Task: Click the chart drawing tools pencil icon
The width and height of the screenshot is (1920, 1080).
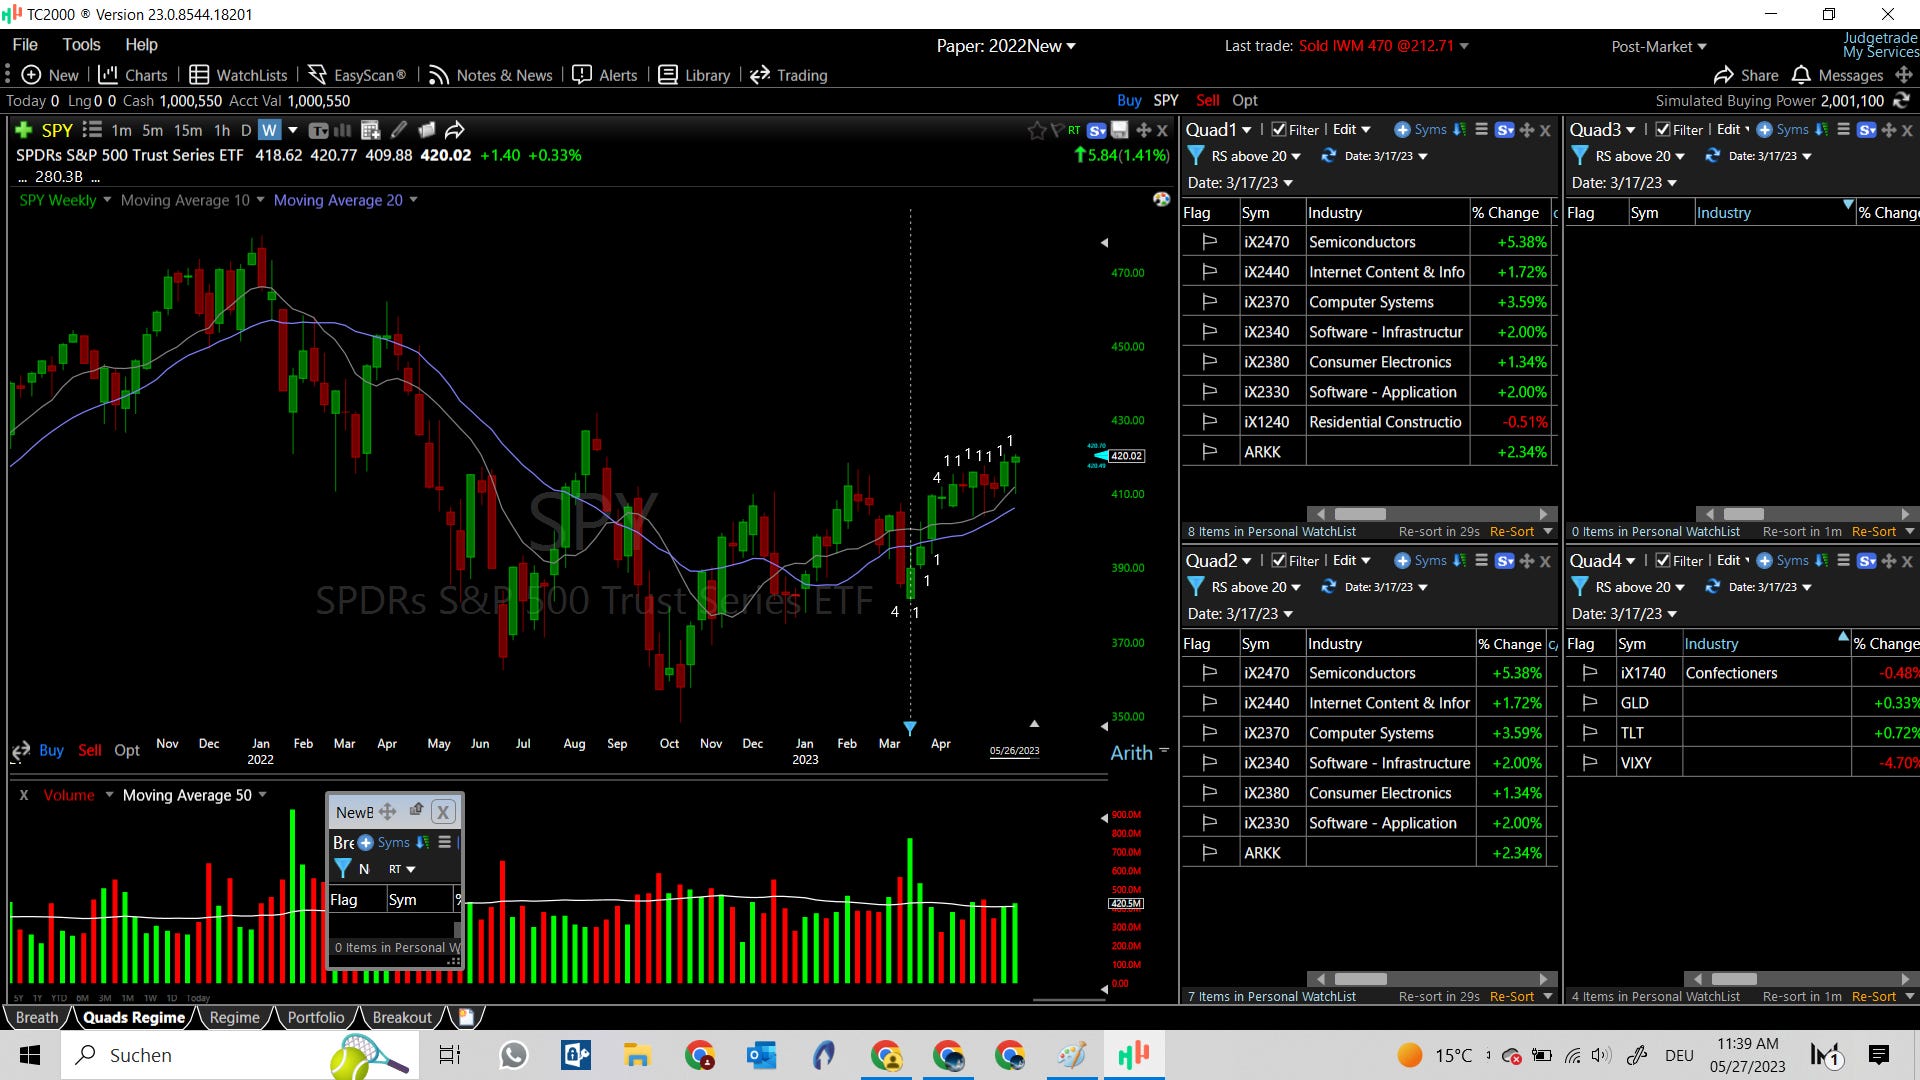Action: click(x=399, y=130)
